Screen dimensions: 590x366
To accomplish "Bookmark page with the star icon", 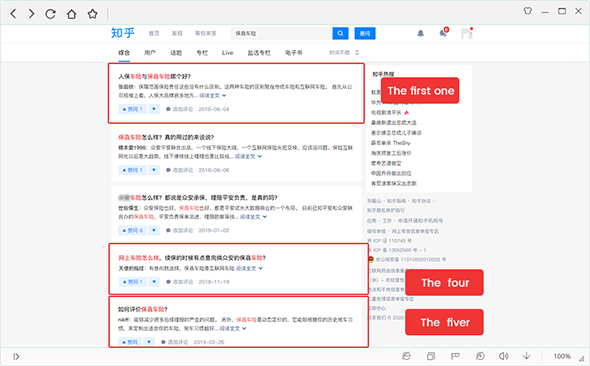I will coord(93,14).
